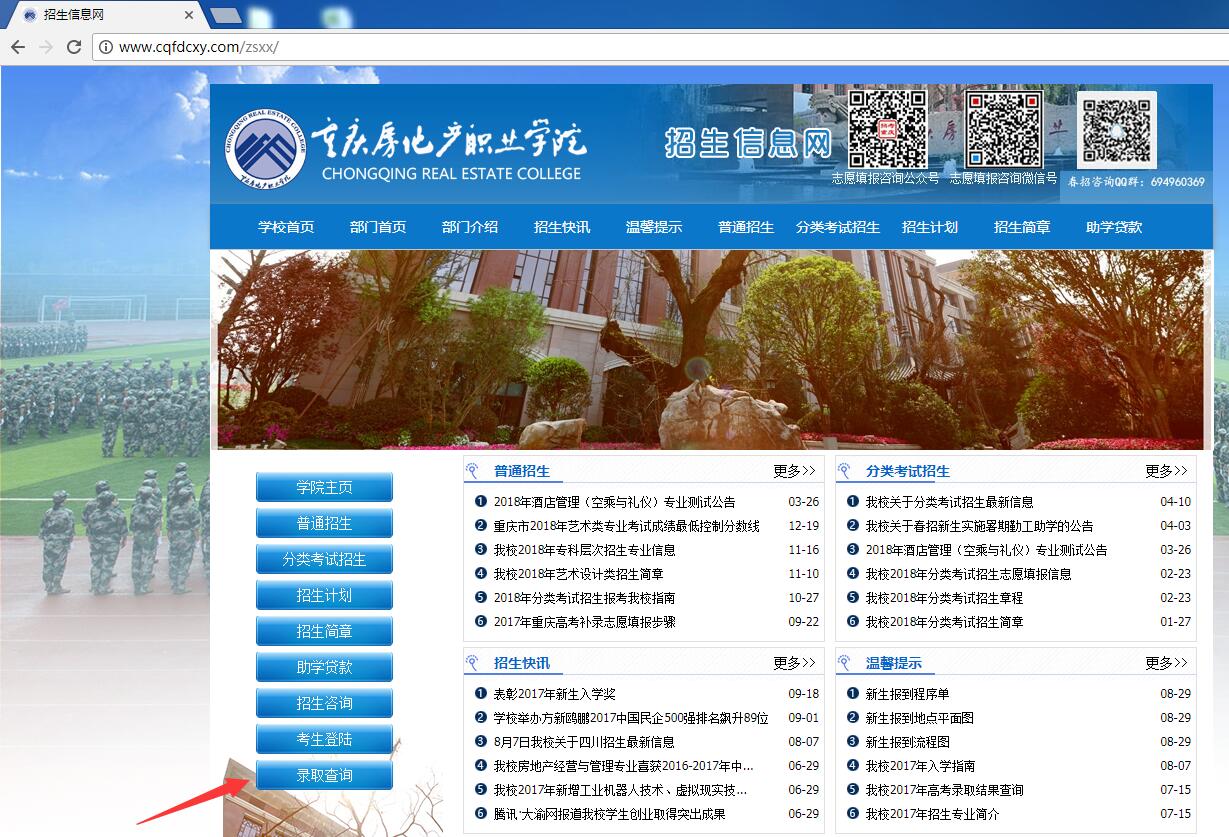
Task: Click the site info icon in address bar
Action: tap(105, 47)
